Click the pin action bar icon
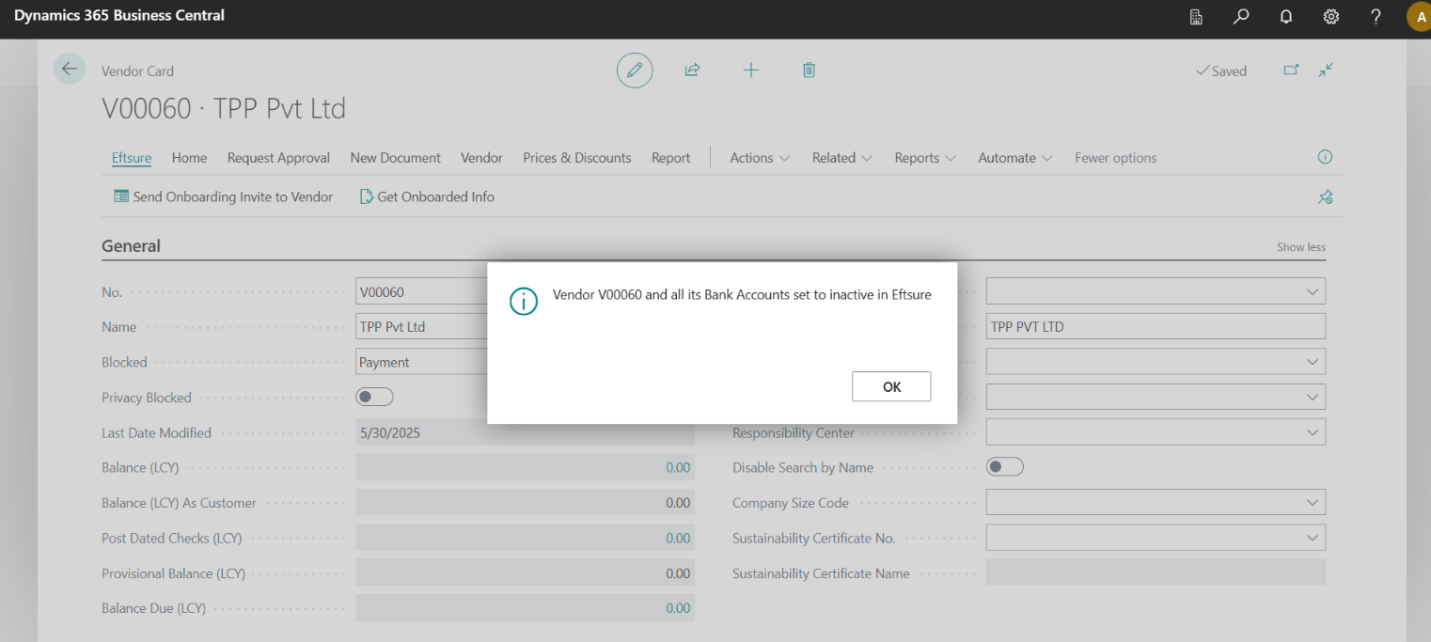The height and width of the screenshot is (642, 1431). (x=1325, y=197)
